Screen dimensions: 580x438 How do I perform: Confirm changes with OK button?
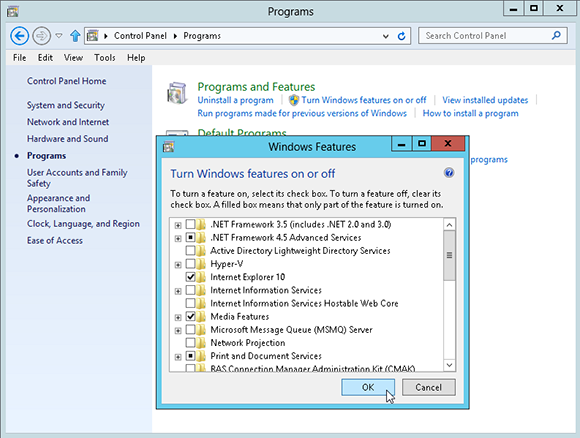368,387
